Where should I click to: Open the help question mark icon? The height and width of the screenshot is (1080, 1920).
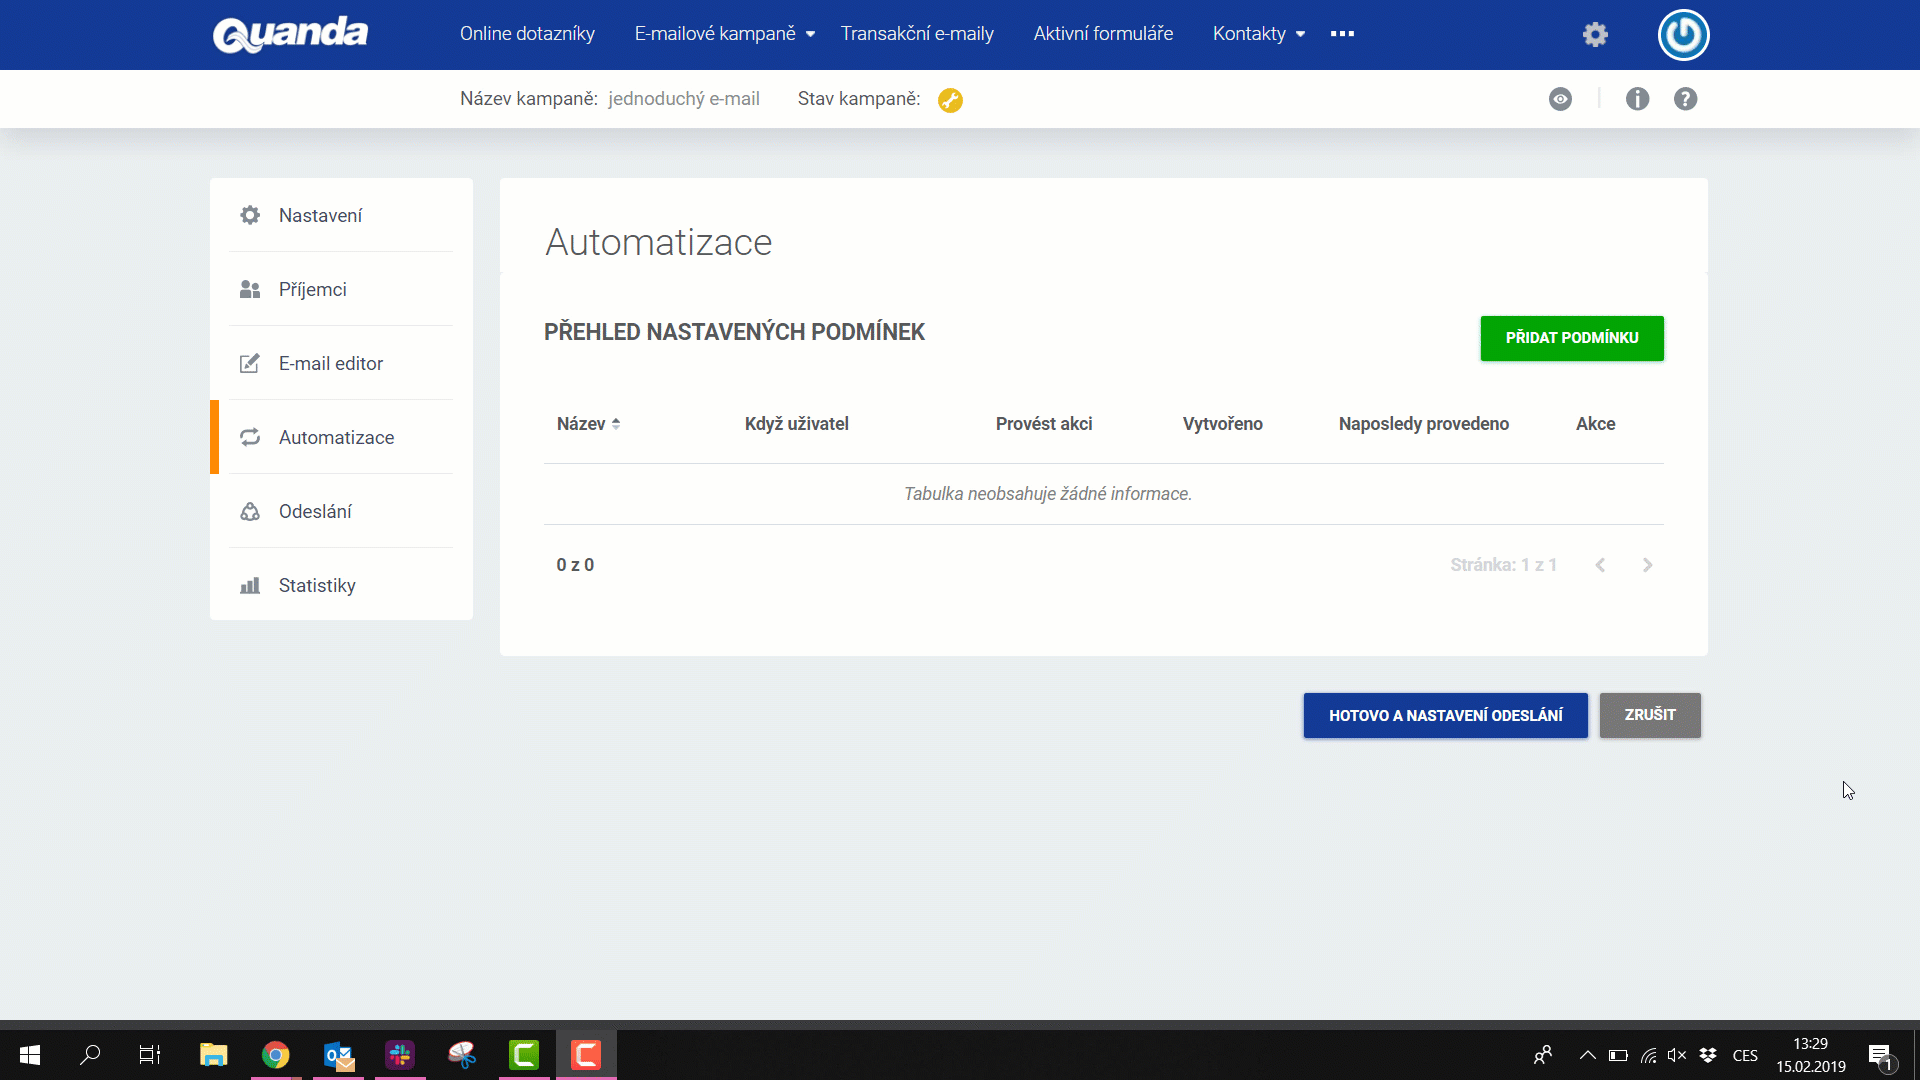point(1685,99)
